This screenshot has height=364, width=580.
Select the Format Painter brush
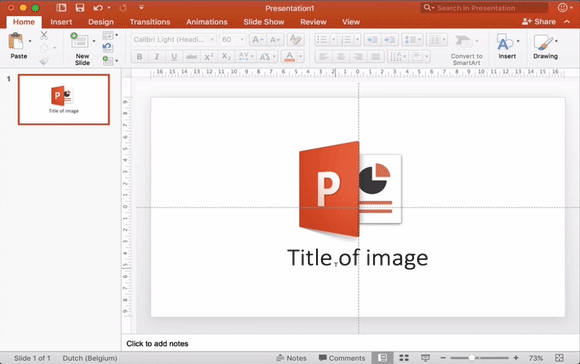44,61
